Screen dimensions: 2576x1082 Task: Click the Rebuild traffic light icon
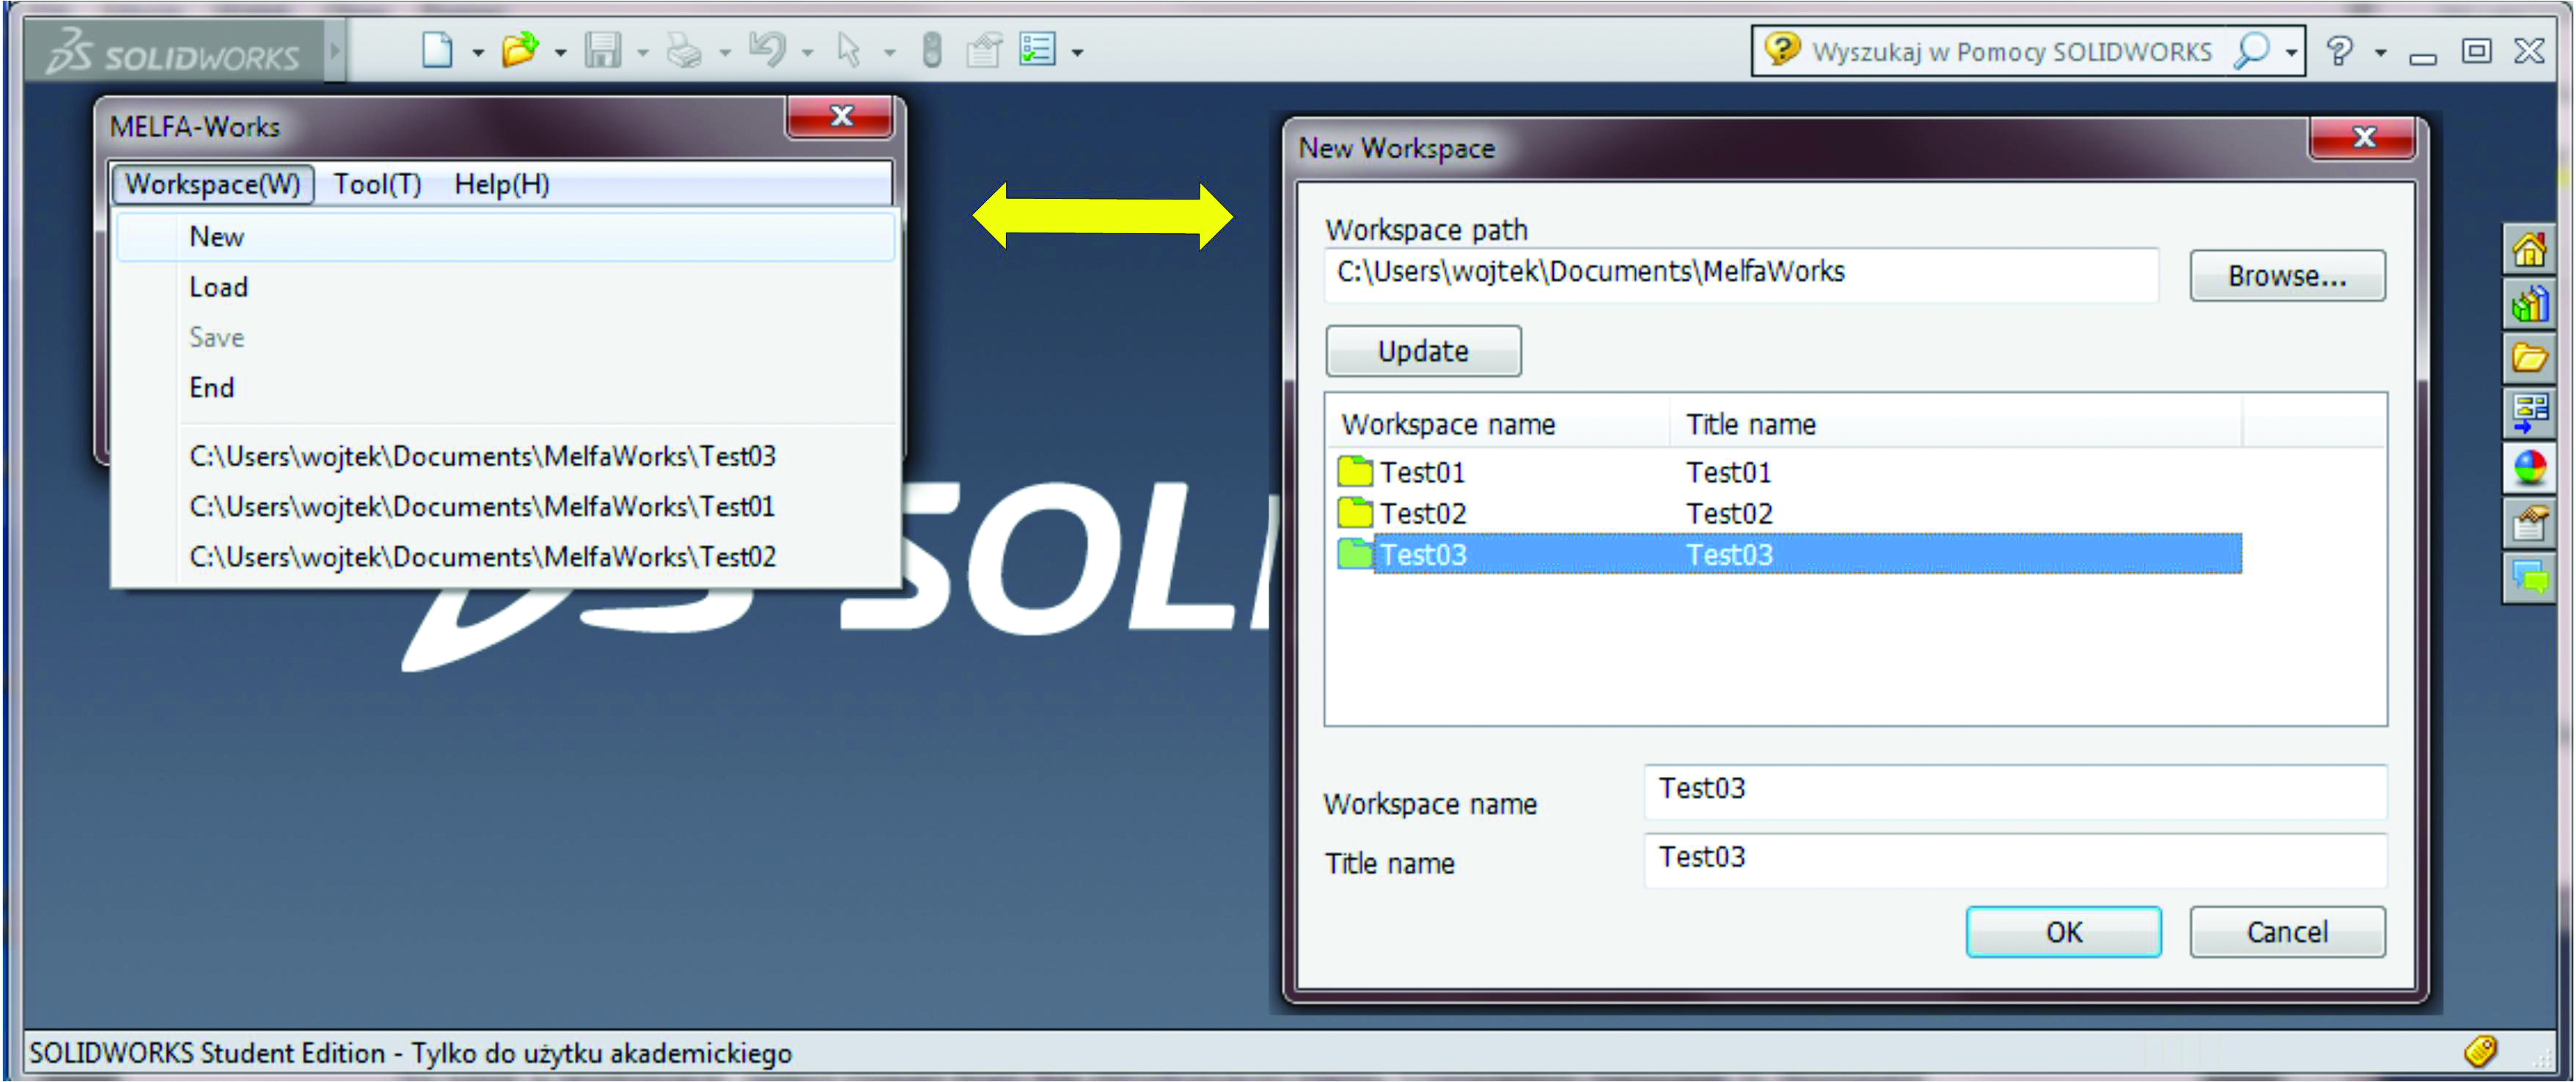point(931,50)
